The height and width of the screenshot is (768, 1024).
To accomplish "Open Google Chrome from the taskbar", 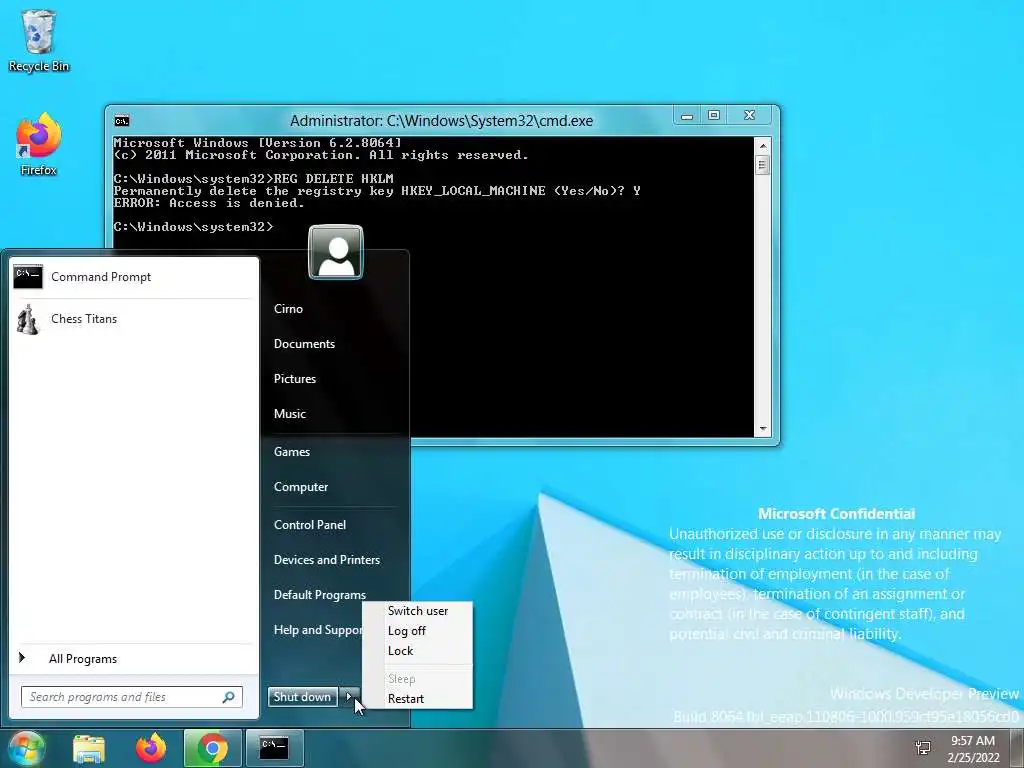I will [212, 748].
